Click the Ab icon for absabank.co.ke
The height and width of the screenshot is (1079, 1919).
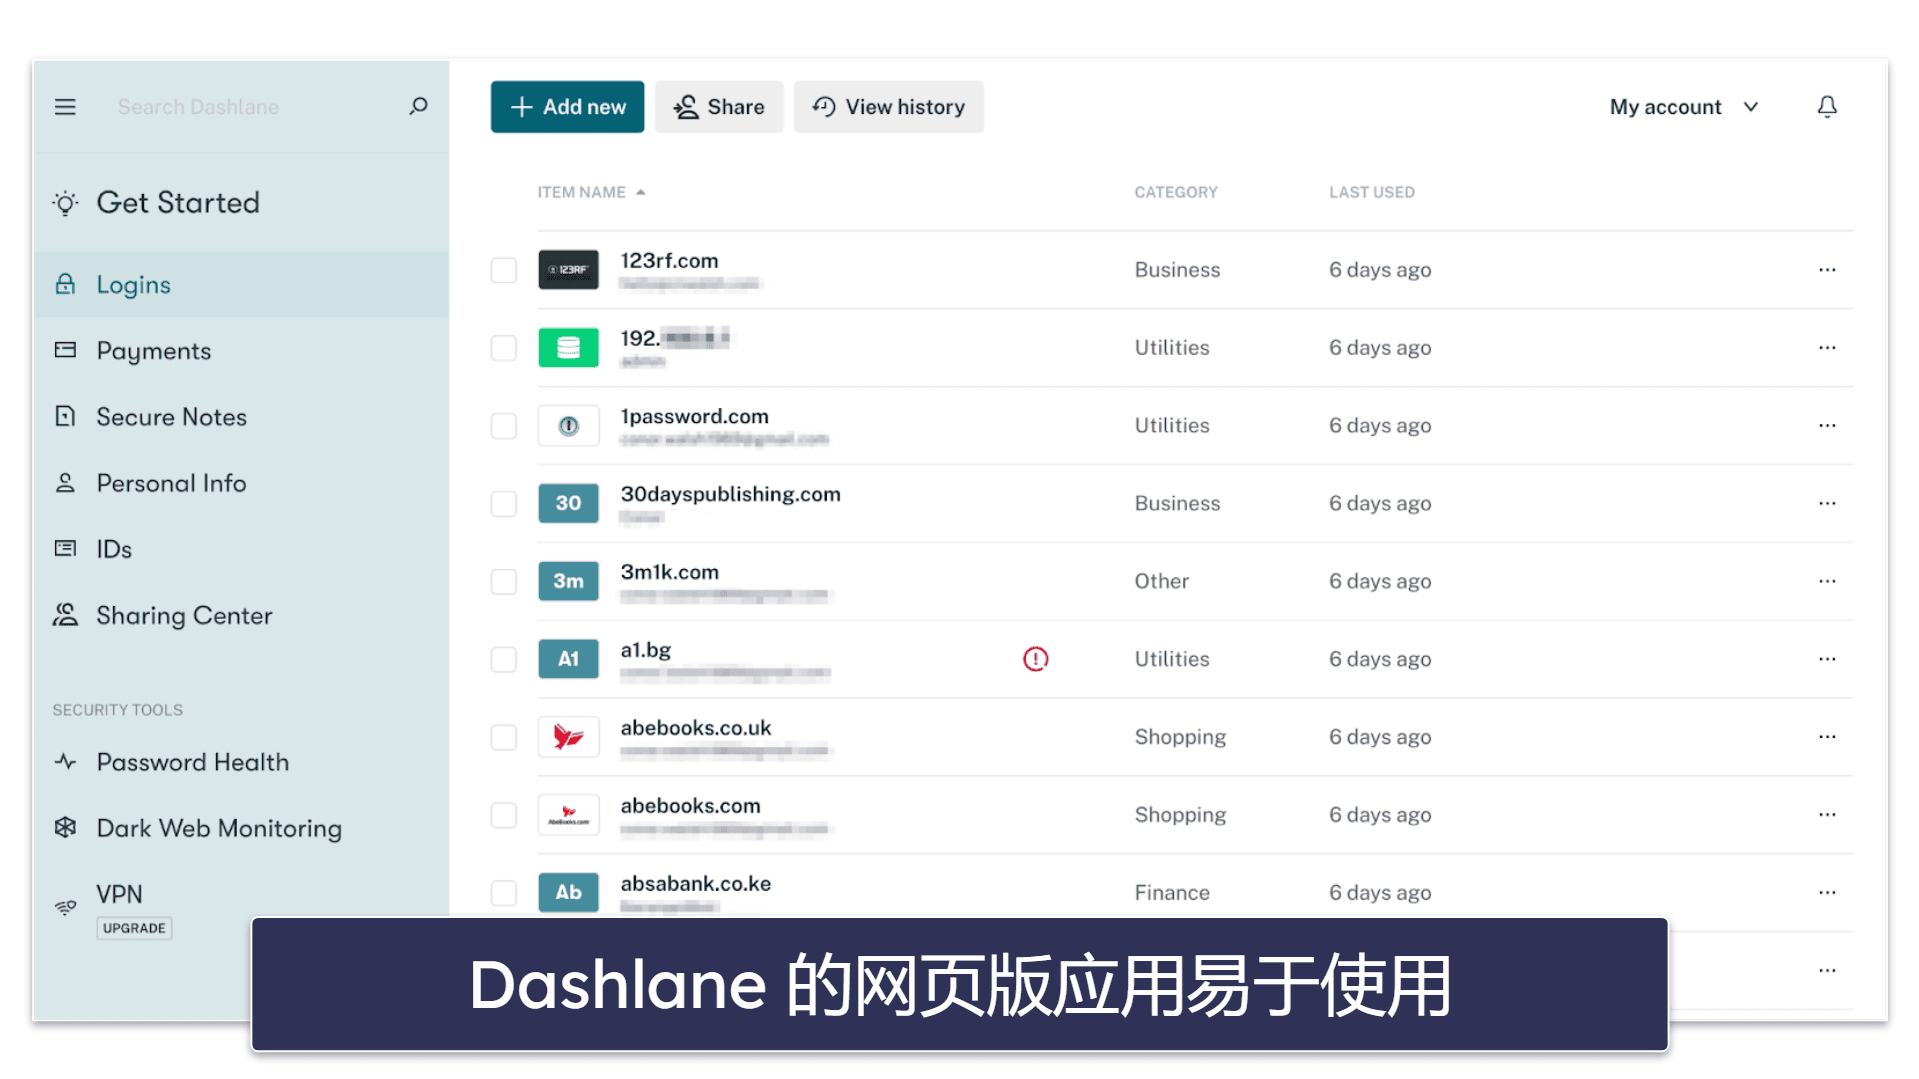tap(568, 892)
